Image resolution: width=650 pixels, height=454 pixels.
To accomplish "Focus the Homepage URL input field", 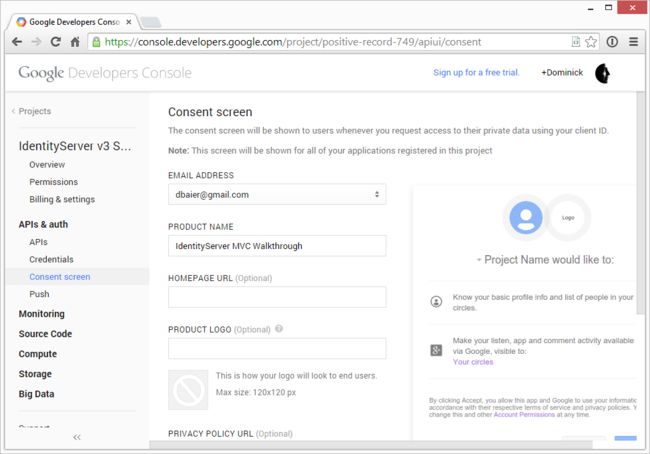I will (277, 297).
